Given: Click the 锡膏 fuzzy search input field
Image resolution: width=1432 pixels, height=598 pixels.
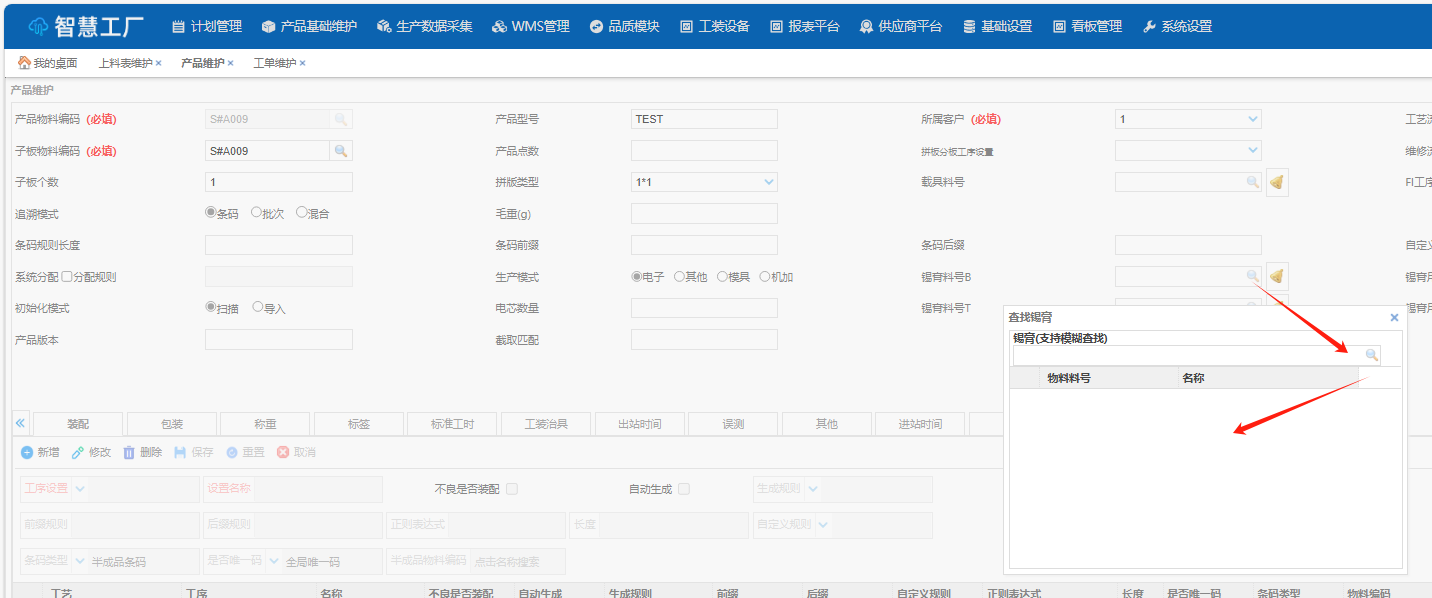Looking at the screenshot, I should [x=1186, y=355].
